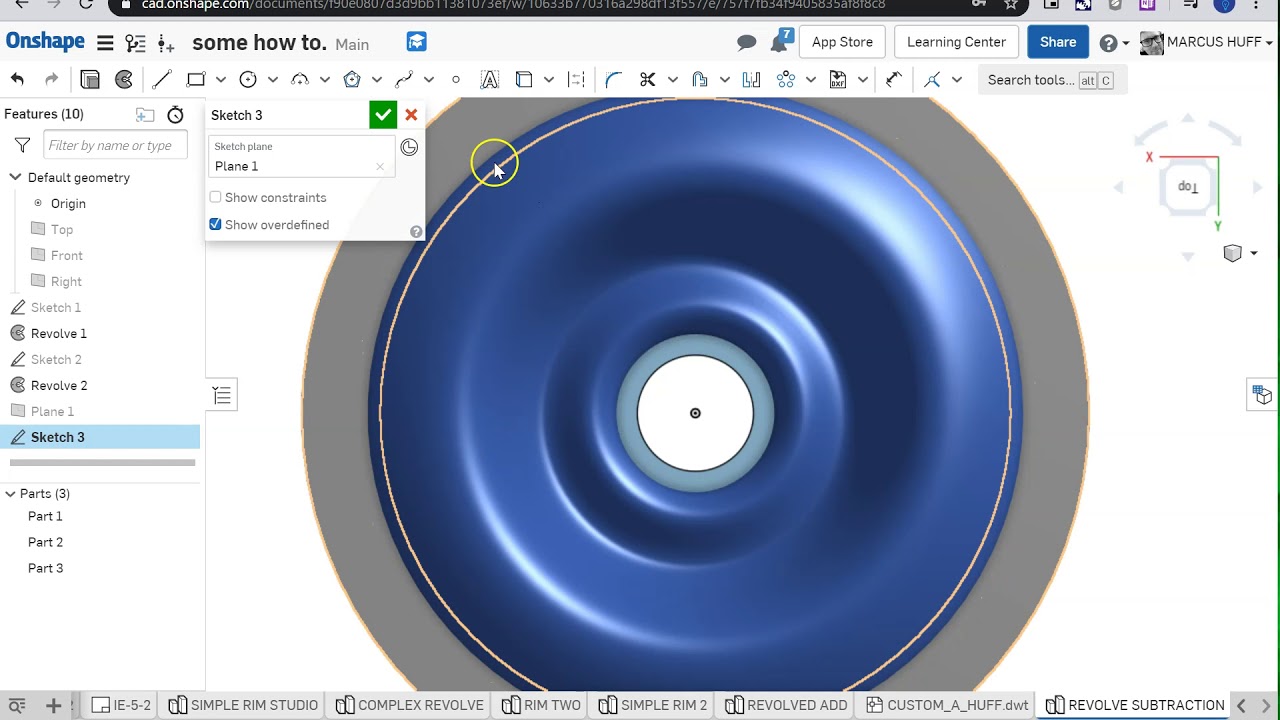Image resolution: width=1280 pixels, height=720 pixels.
Task: Select the Inscribed polygon tool
Action: coord(352,80)
